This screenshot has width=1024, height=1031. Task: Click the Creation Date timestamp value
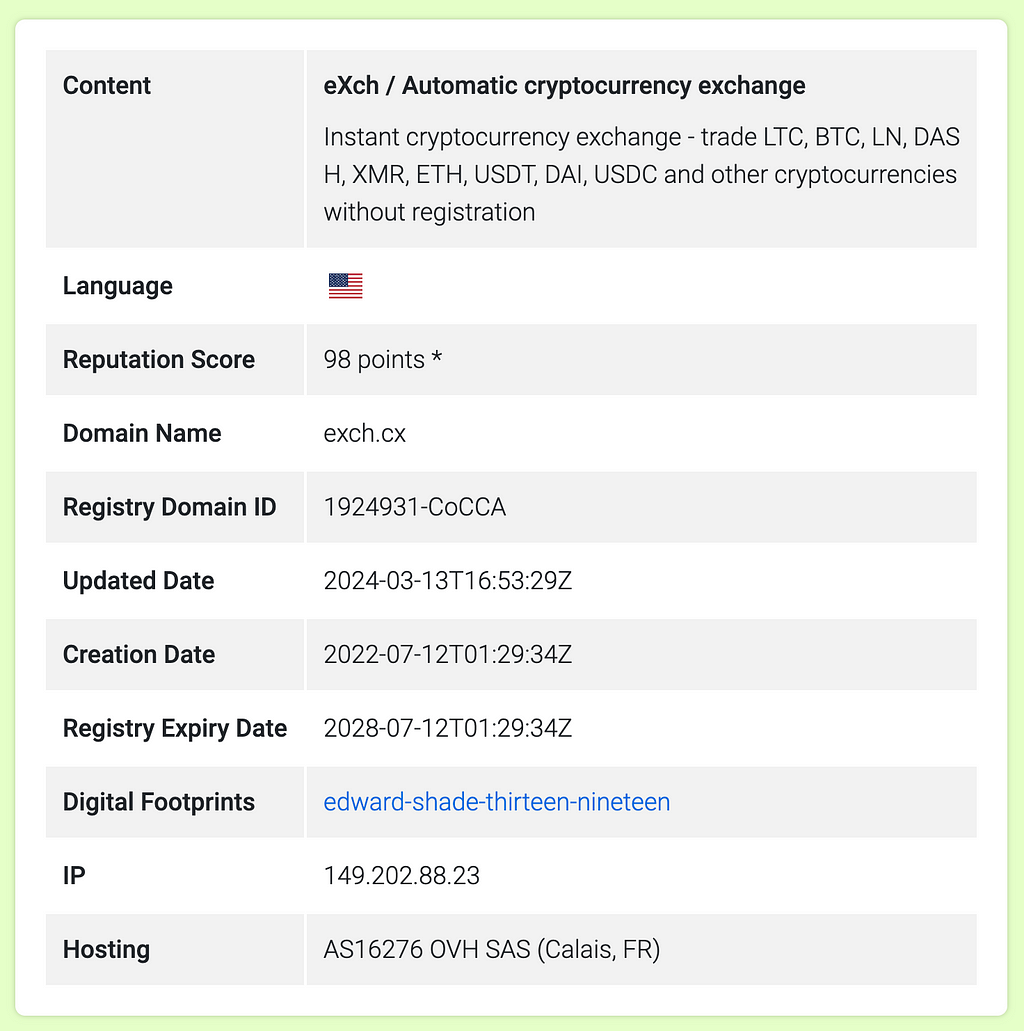[447, 654]
